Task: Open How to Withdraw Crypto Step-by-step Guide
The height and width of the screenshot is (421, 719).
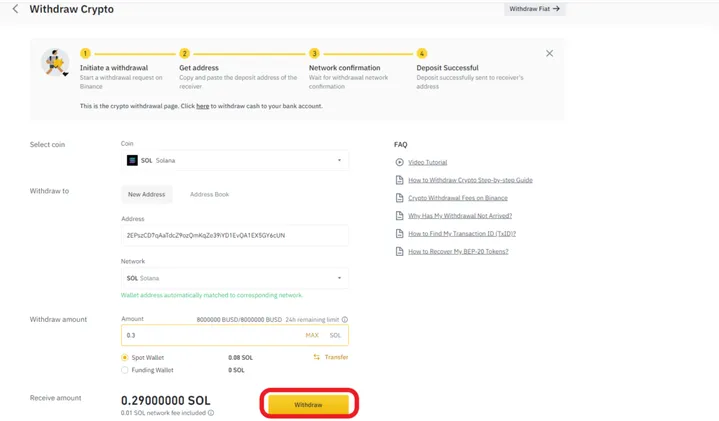Action: 470,180
